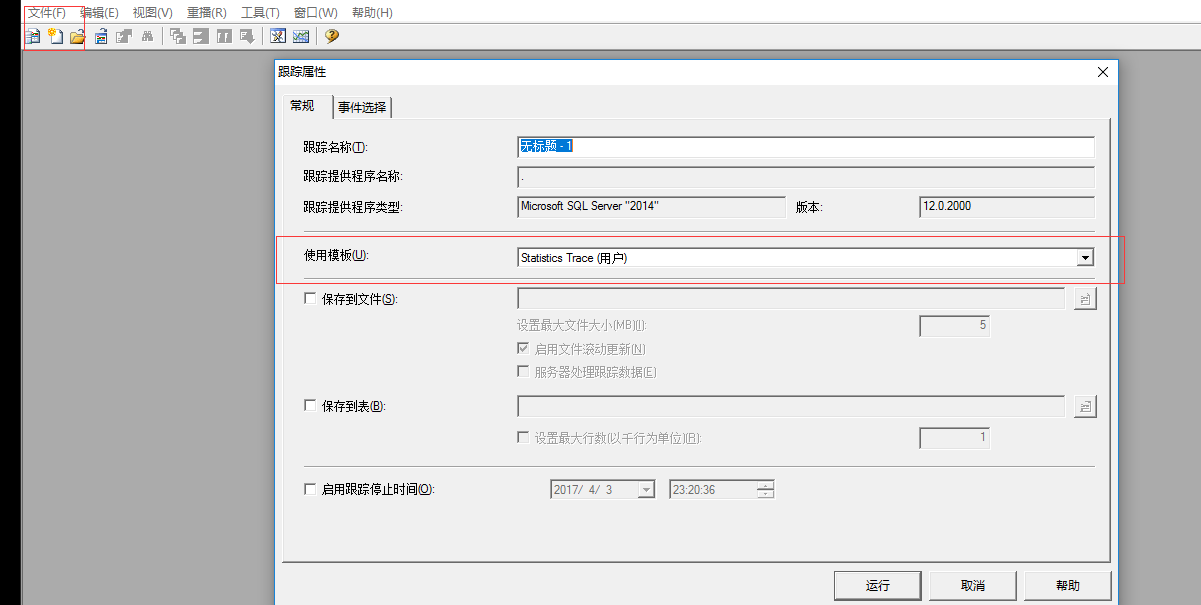The width and height of the screenshot is (1201, 605).
Task: Click the Help question mark icon
Action: [x=331, y=37]
